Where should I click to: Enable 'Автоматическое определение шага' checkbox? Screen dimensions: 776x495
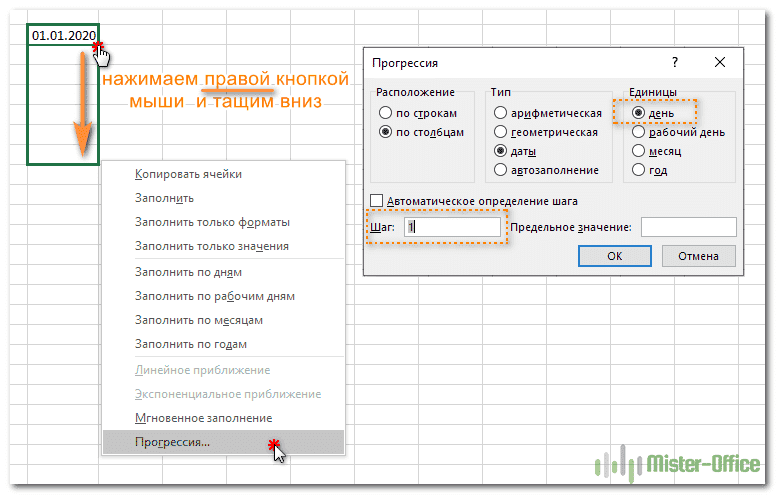pyautogui.click(x=377, y=200)
